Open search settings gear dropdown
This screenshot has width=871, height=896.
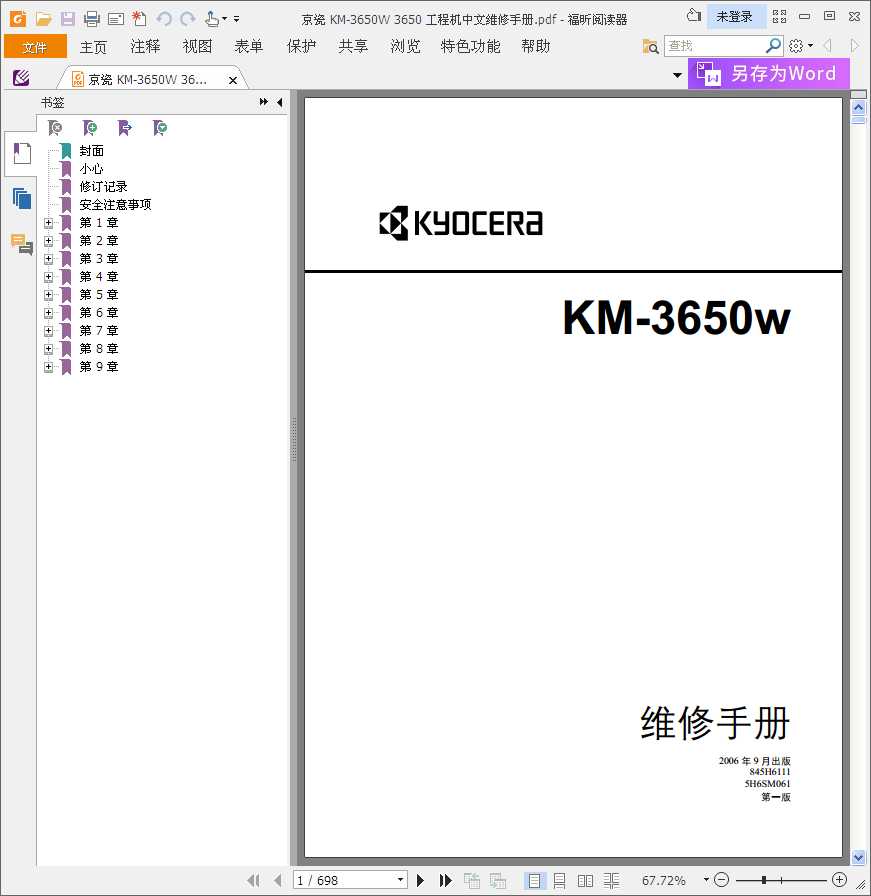[x=801, y=46]
